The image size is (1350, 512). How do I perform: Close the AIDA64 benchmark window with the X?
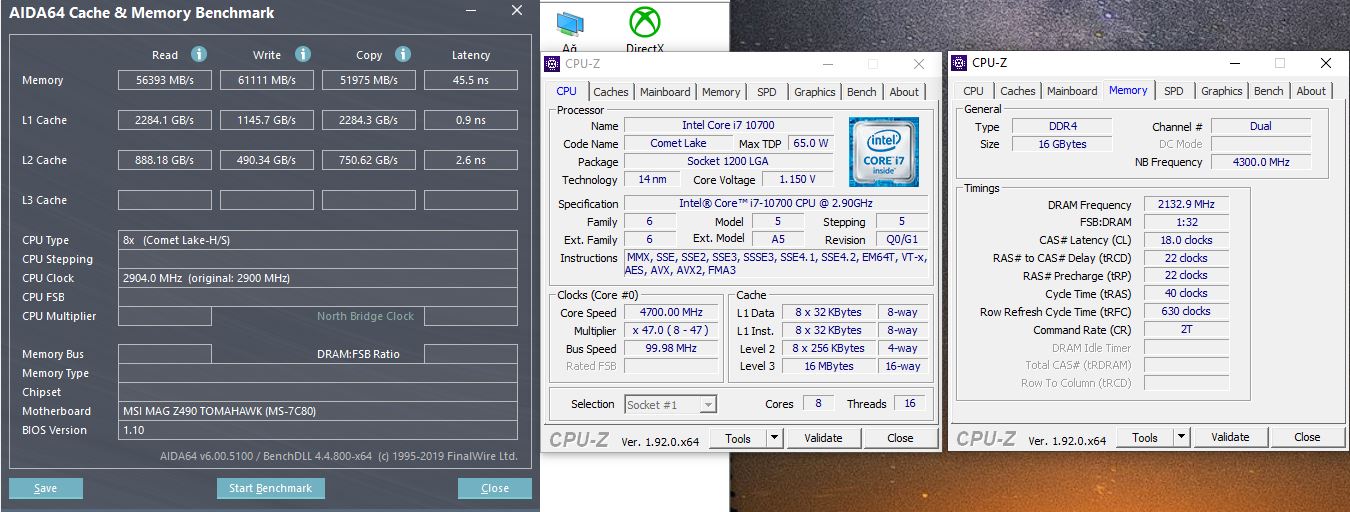coord(516,11)
